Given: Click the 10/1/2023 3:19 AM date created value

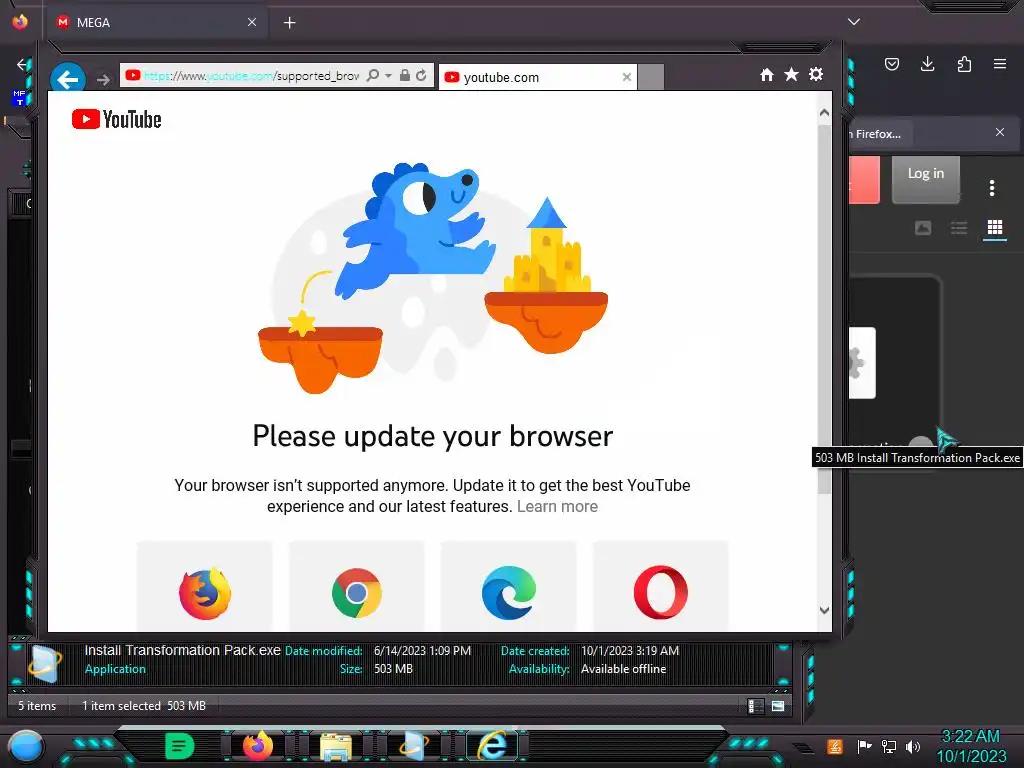Looking at the screenshot, I should pos(630,651).
